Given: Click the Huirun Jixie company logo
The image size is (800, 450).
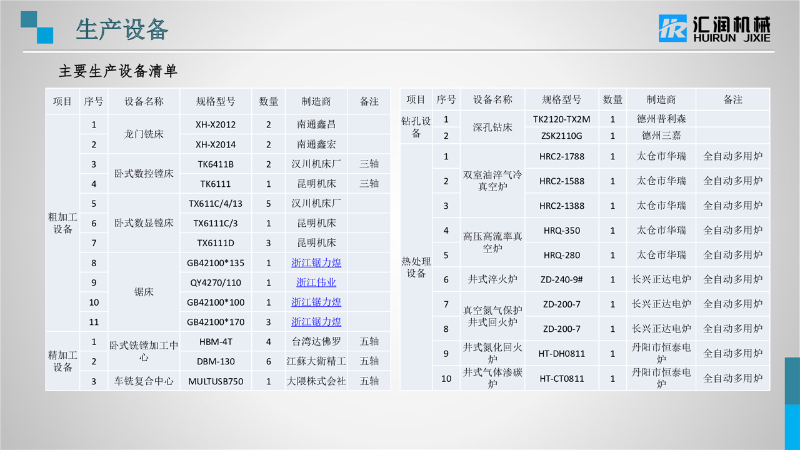Looking at the screenshot, I should 714,29.
